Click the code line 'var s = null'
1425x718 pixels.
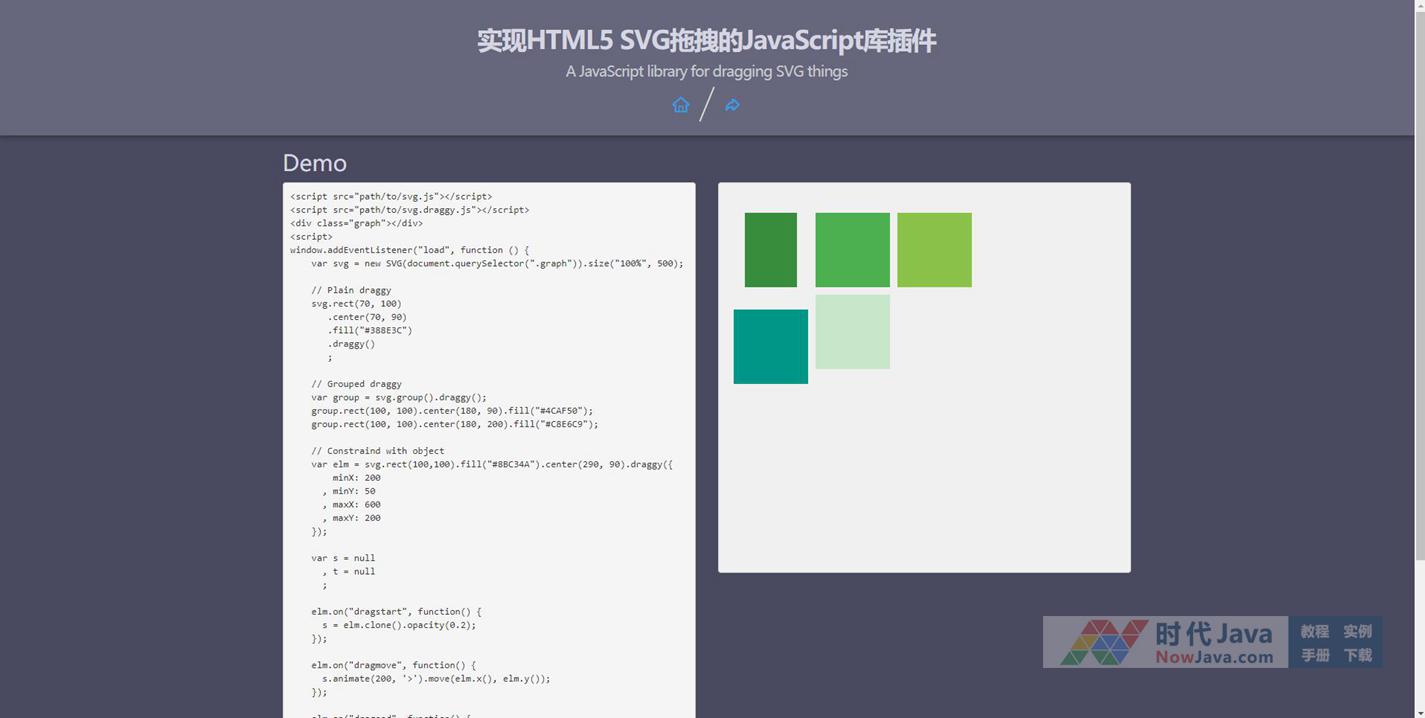(343, 558)
